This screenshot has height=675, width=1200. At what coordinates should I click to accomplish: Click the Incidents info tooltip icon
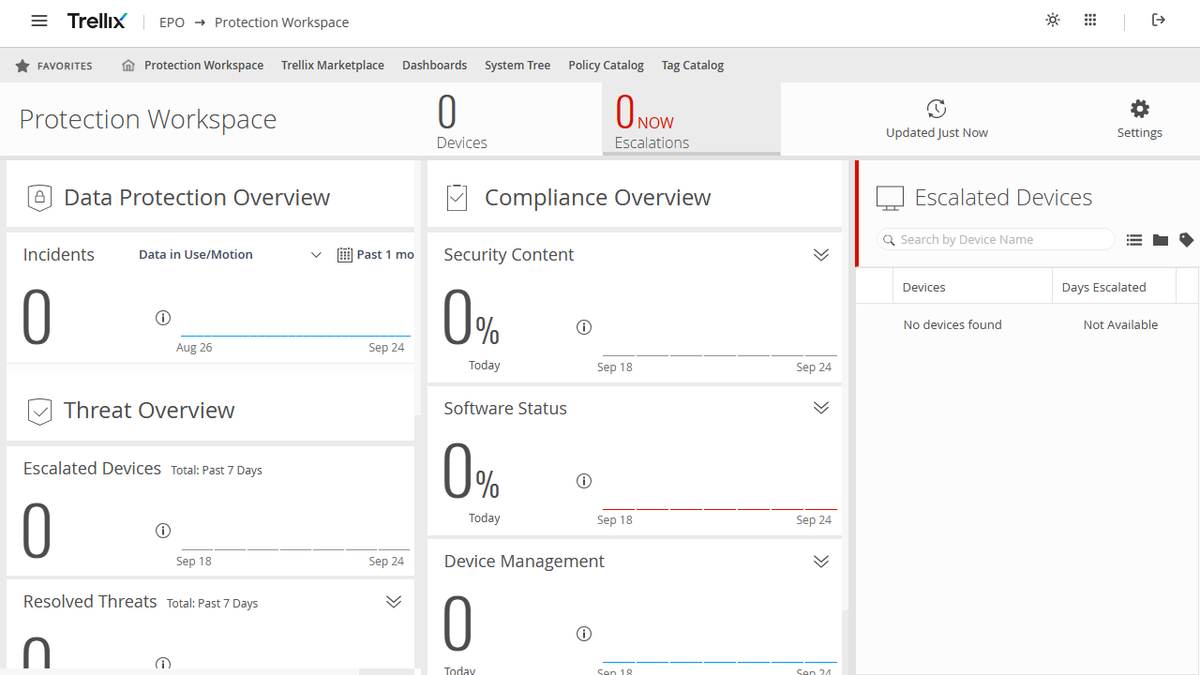(x=163, y=317)
